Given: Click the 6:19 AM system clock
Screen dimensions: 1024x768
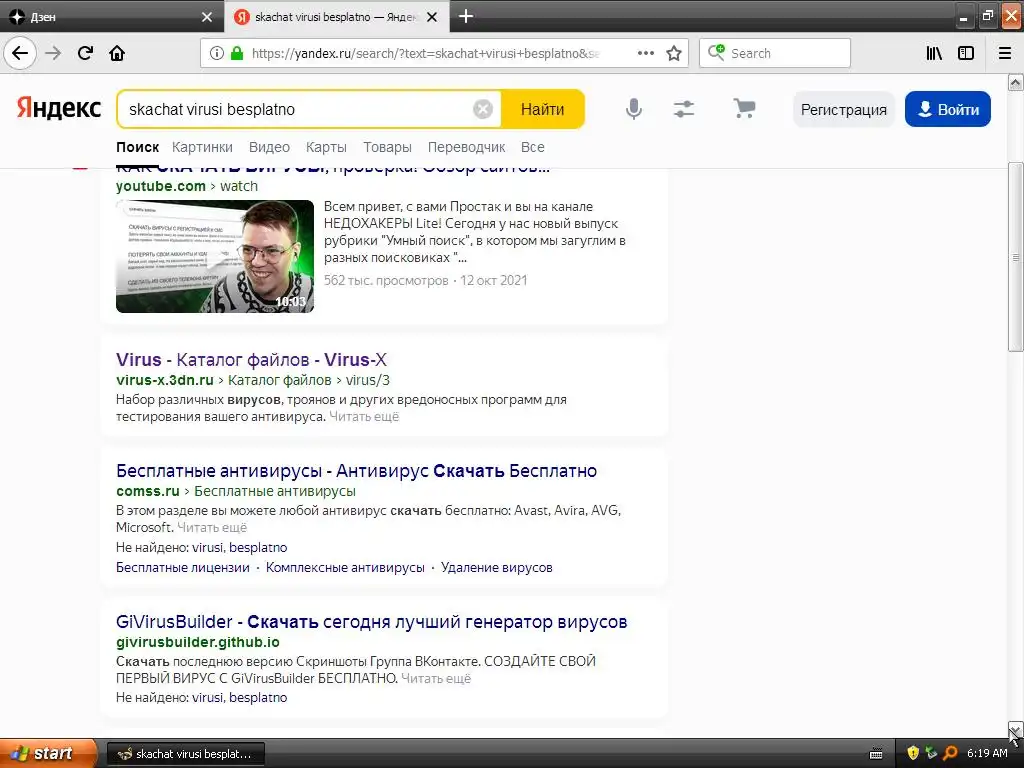Looking at the screenshot, I should 987,753.
